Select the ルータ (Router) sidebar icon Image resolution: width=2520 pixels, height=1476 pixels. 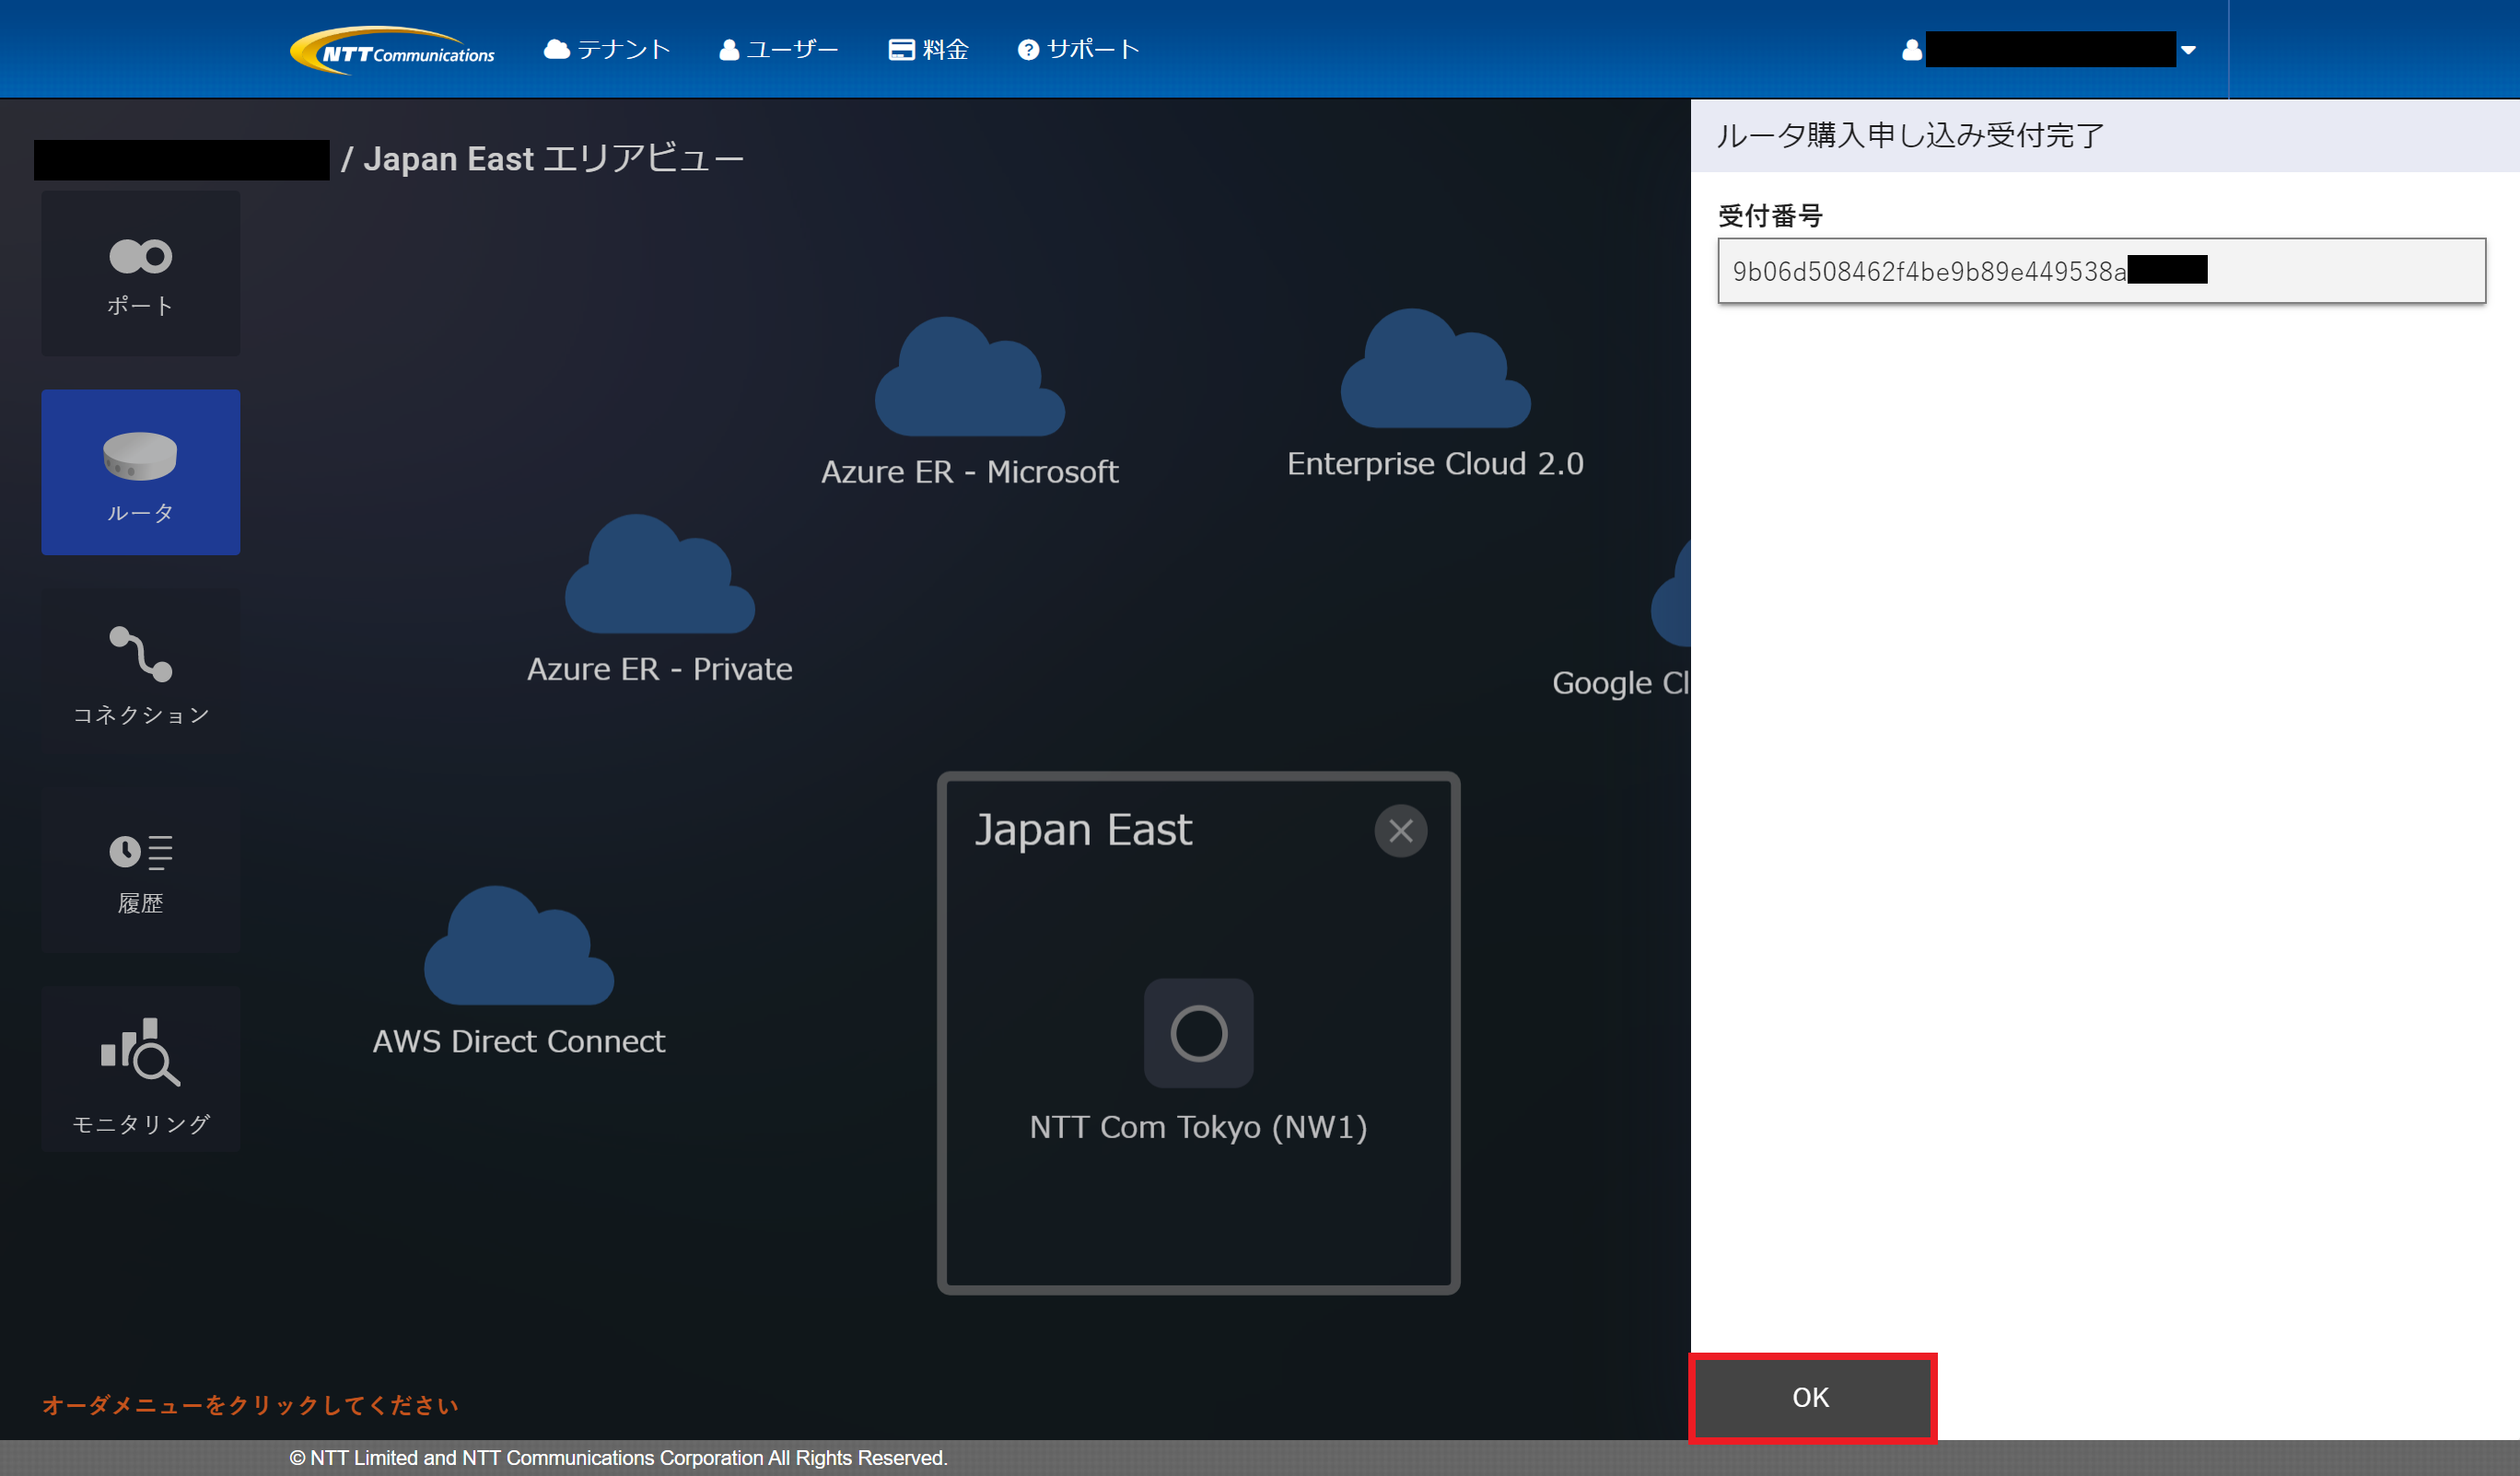pyautogui.click(x=140, y=471)
